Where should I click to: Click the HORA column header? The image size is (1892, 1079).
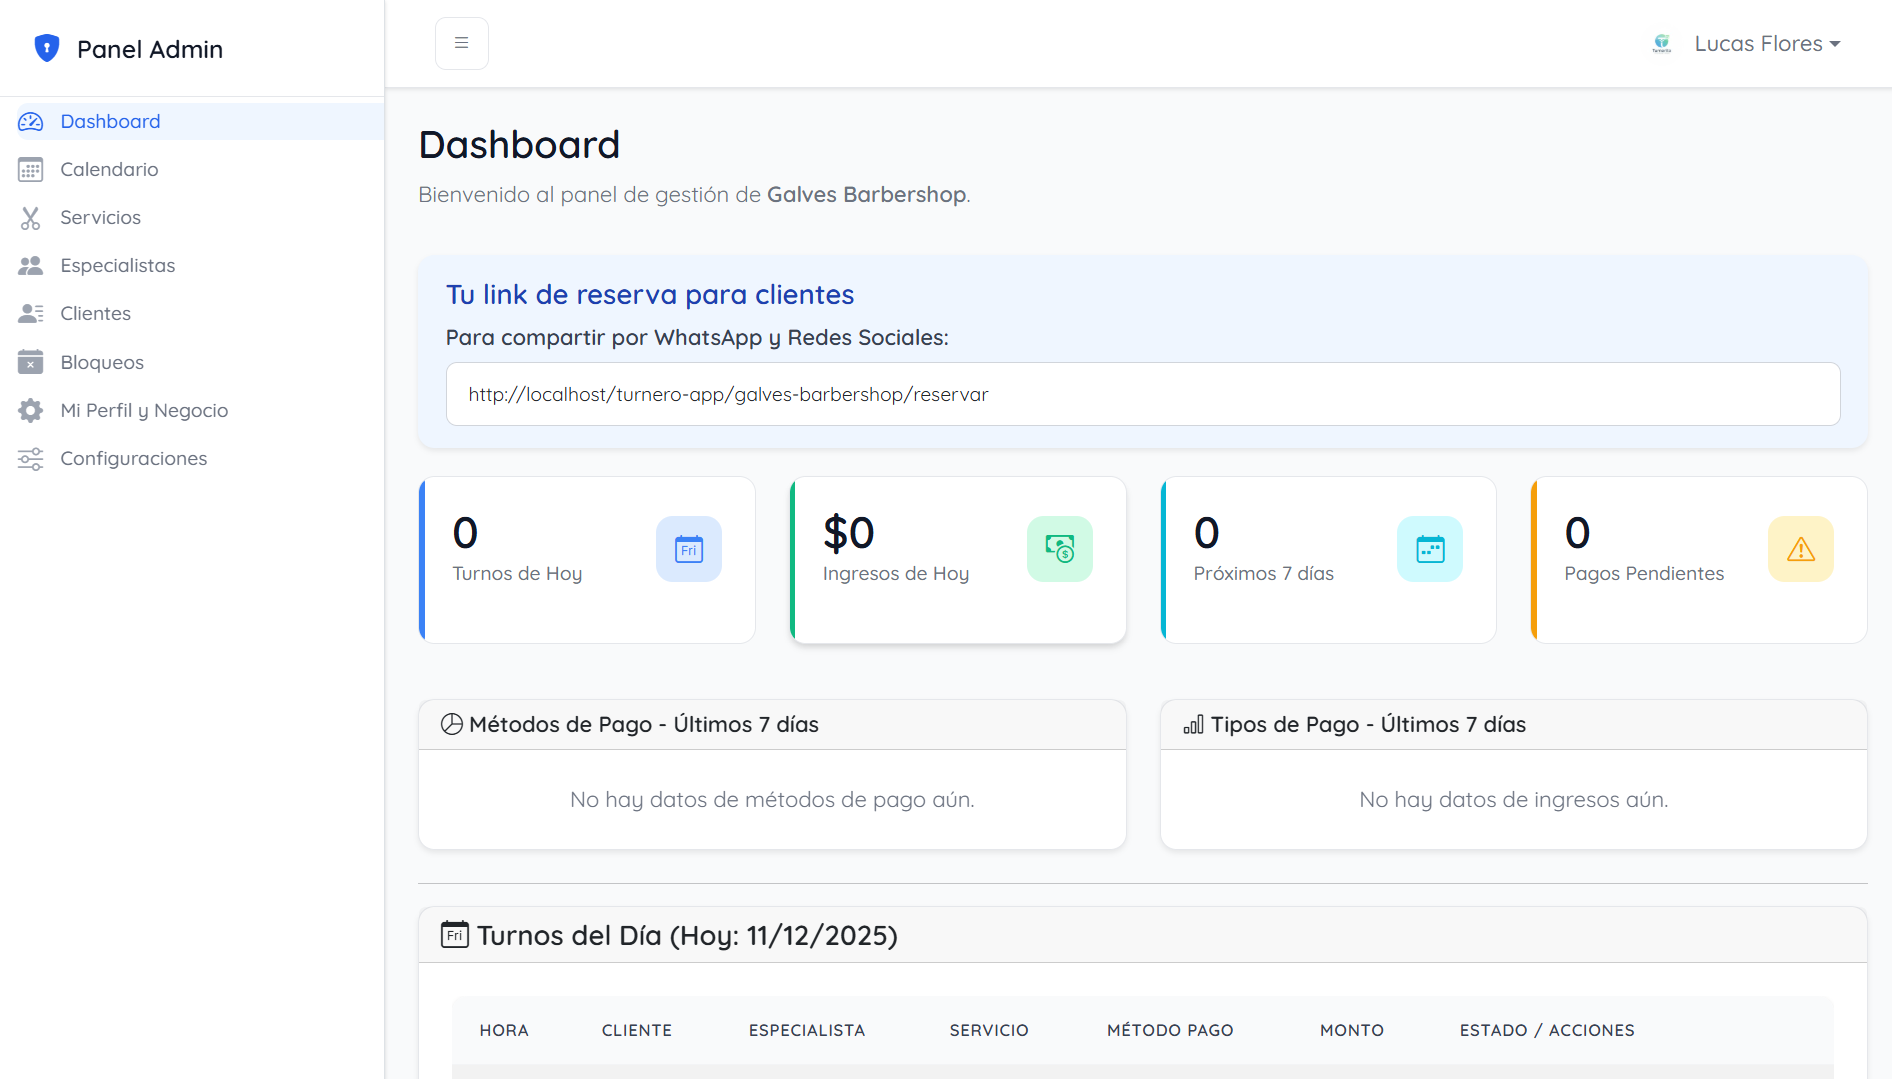(504, 1031)
